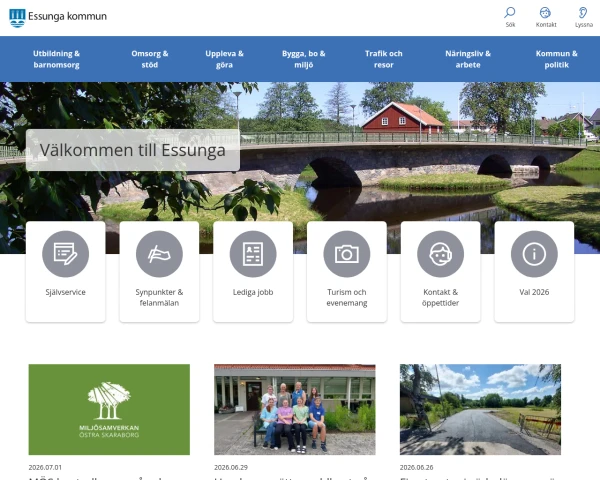Activate the Lyssna ear icon
The height and width of the screenshot is (480, 600).
pos(583,13)
